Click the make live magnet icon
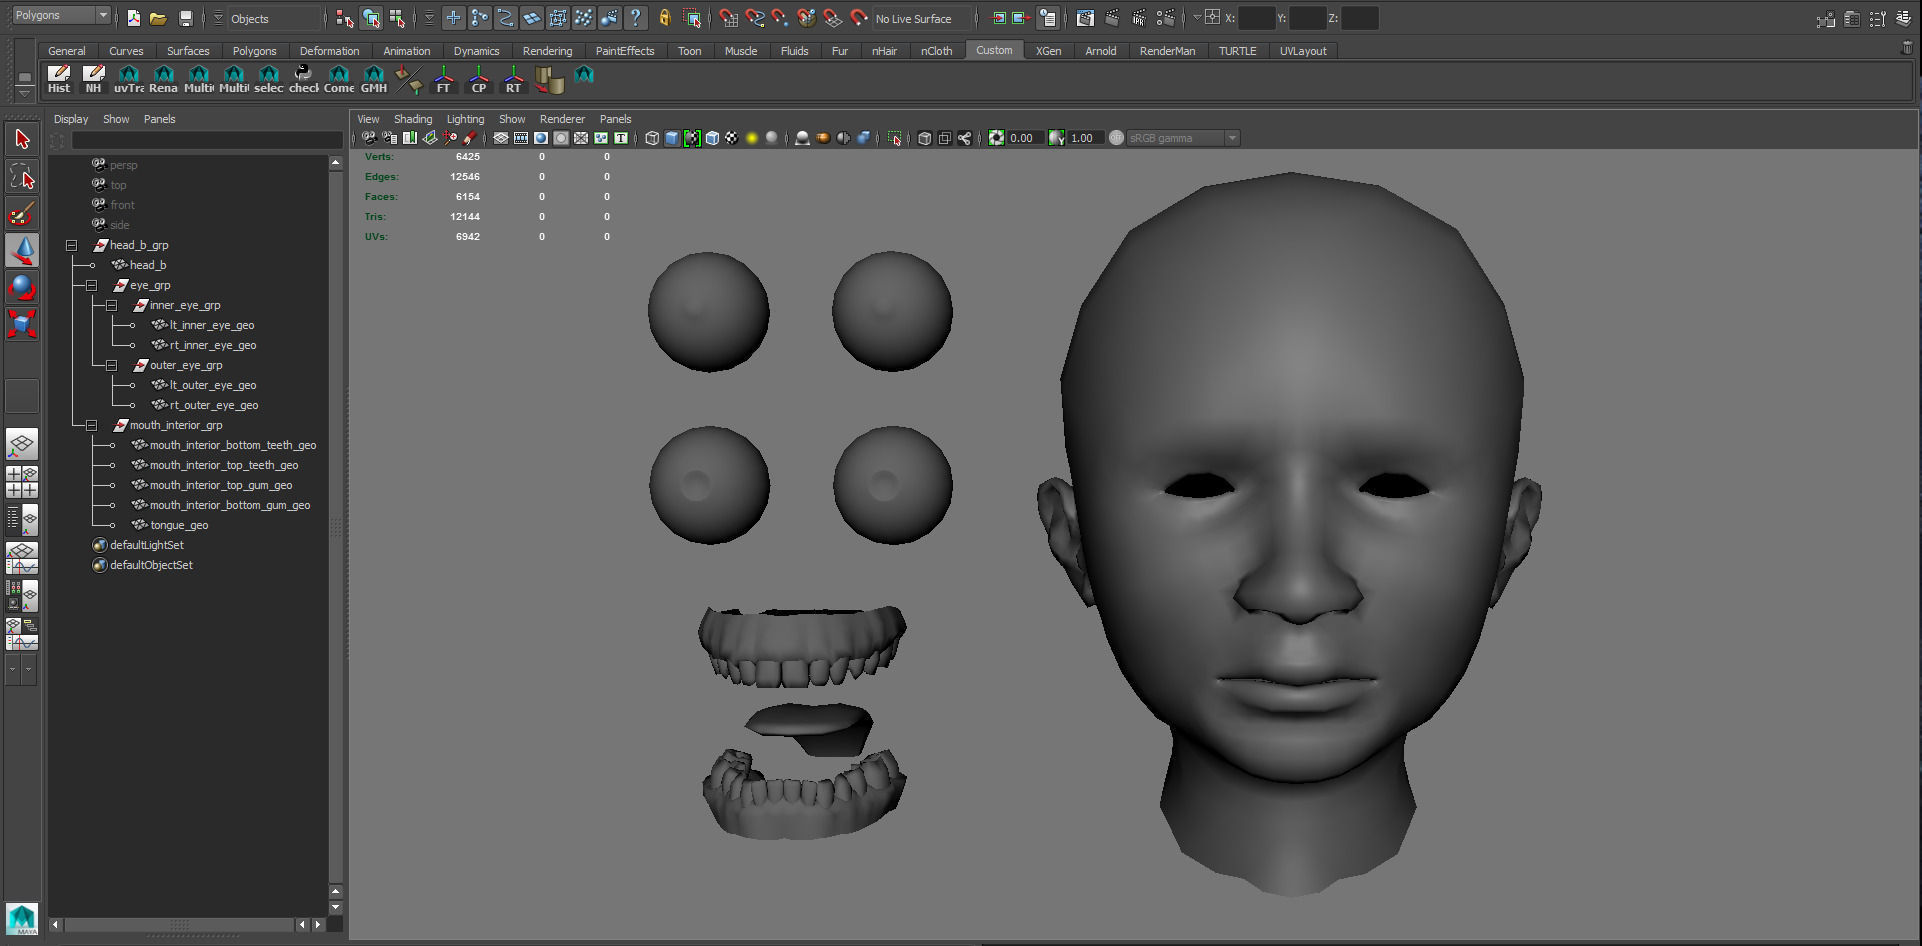The height and width of the screenshot is (946, 1922). tap(858, 18)
